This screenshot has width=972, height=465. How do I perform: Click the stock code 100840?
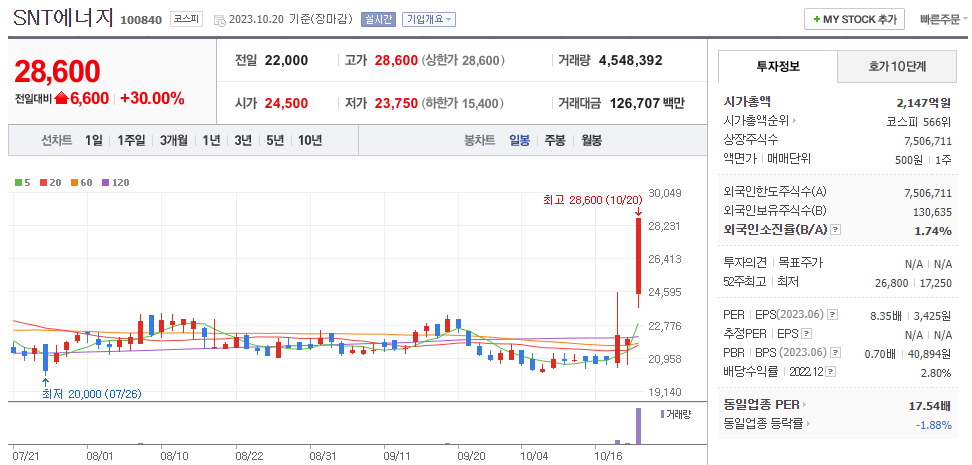pyautogui.click(x=141, y=20)
